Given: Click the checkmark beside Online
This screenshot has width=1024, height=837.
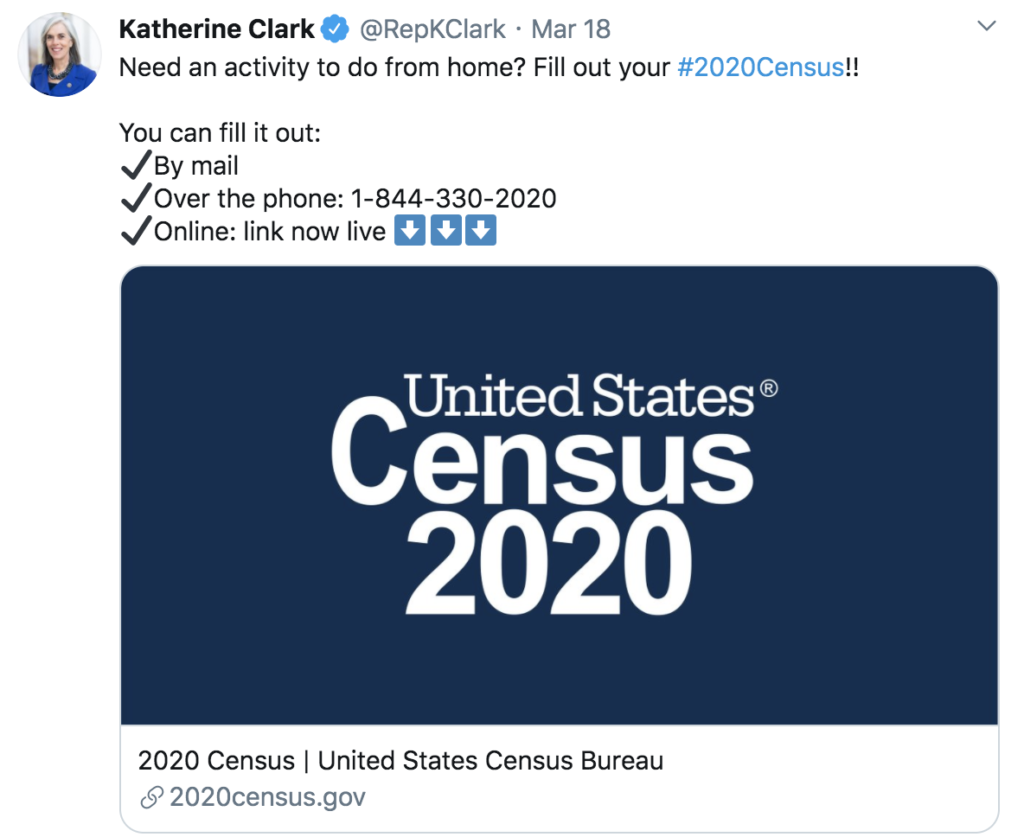Looking at the screenshot, I should click(x=135, y=231).
